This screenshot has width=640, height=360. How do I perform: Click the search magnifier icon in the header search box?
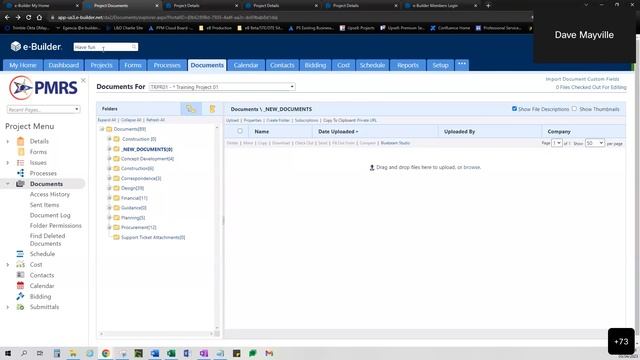click(x=134, y=47)
